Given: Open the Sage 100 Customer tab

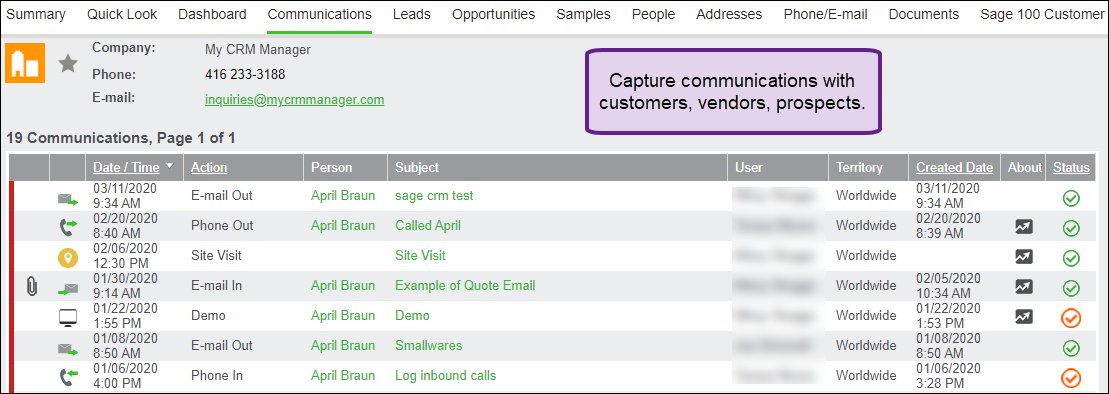Looking at the screenshot, I should pyautogui.click(x=1042, y=14).
